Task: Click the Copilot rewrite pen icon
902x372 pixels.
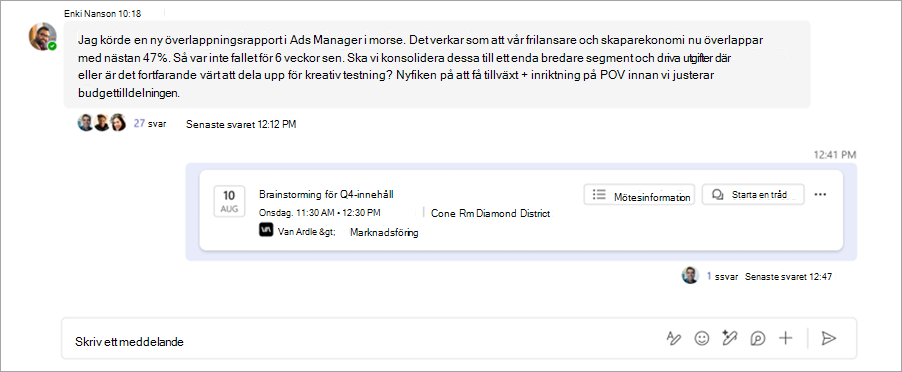Action: [729, 339]
